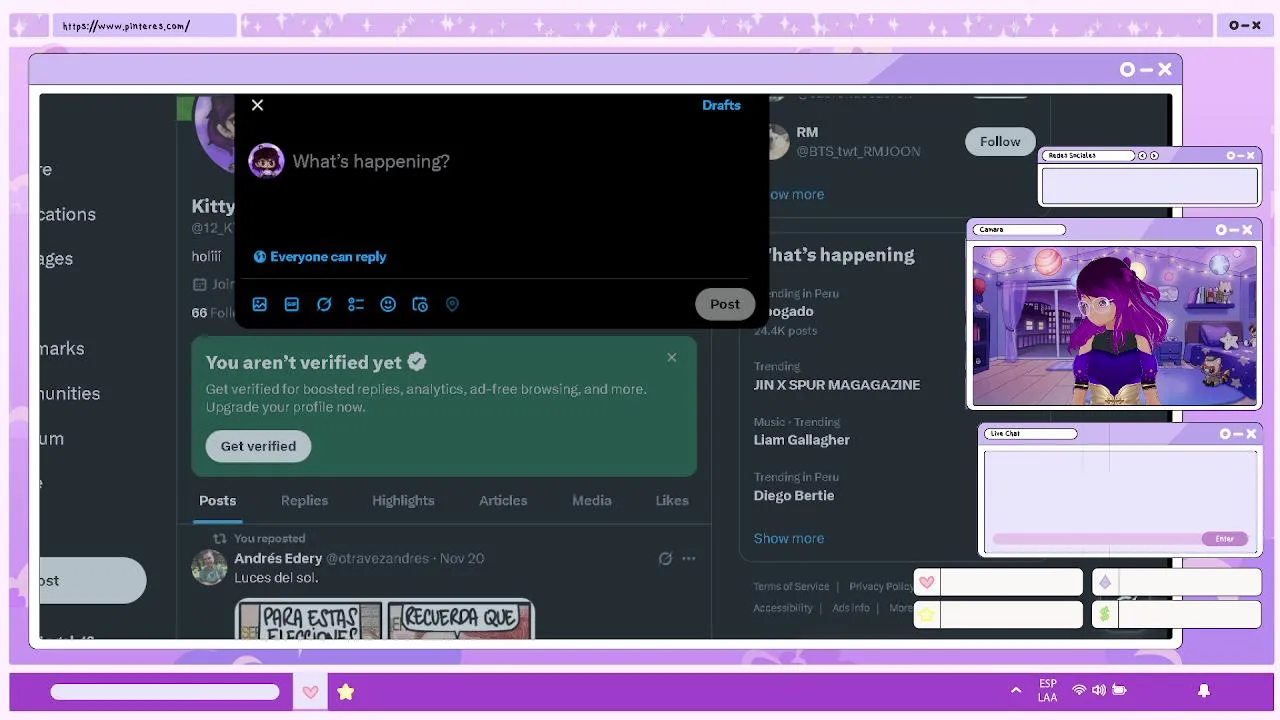Click the RM account name

coord(807,132)
